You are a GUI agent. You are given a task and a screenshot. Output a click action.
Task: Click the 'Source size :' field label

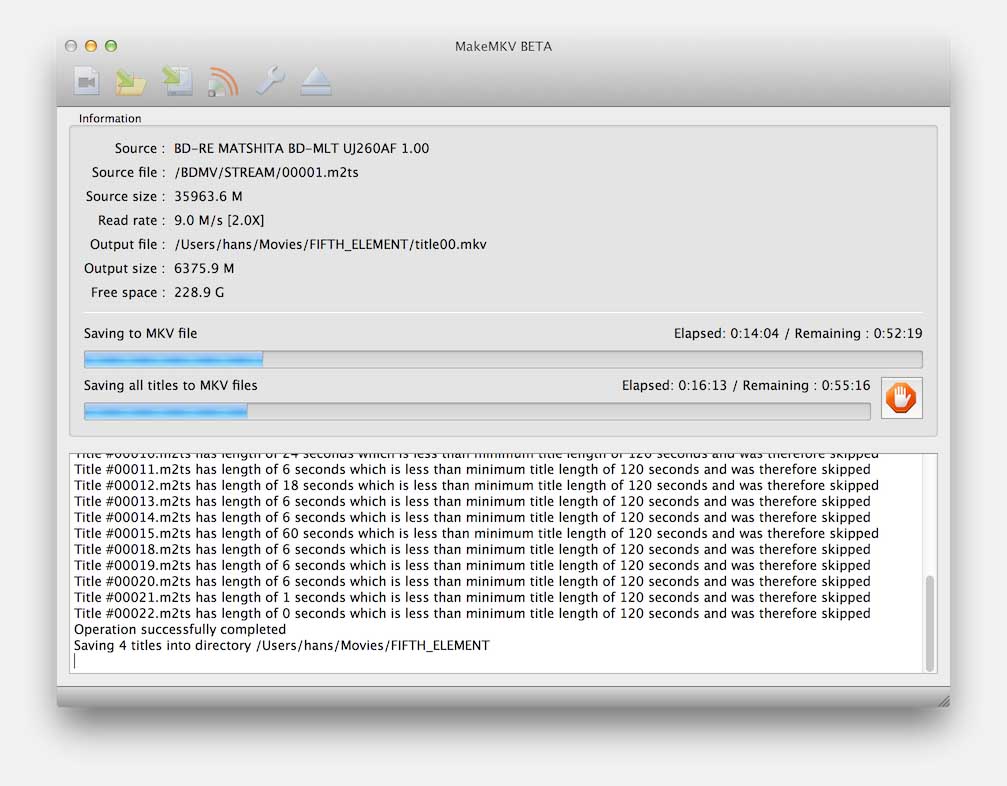coord(125,196)
